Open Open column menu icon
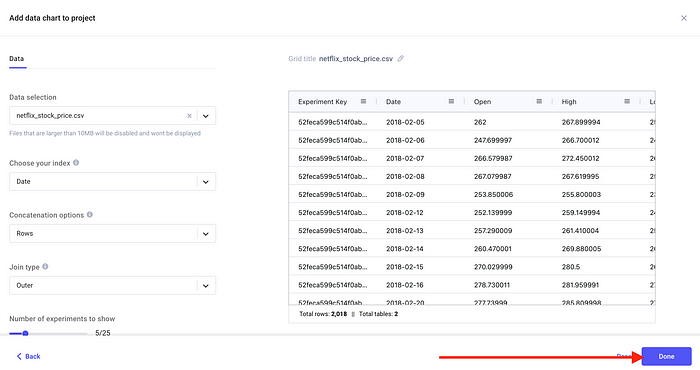Image resolution: width=700 pixels, height=370 pixels. pos(539,101)
